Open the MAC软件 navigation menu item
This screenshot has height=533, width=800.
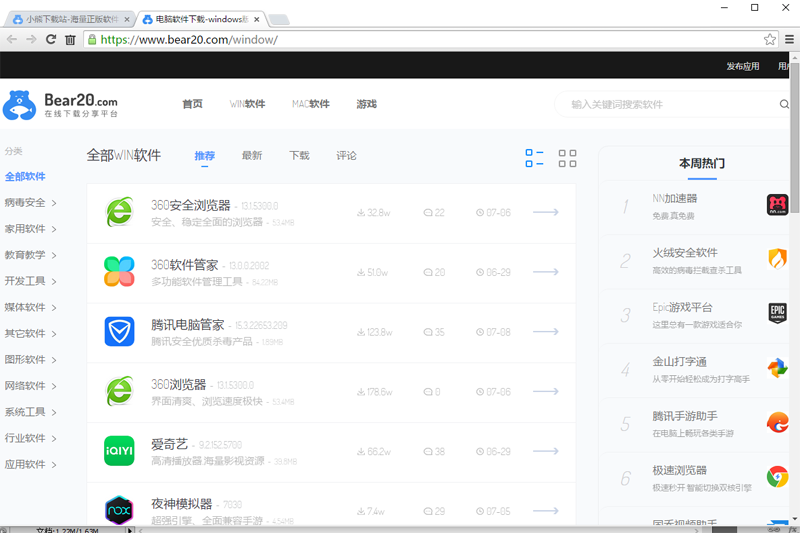pyautogui.click(x=311, y=104)
